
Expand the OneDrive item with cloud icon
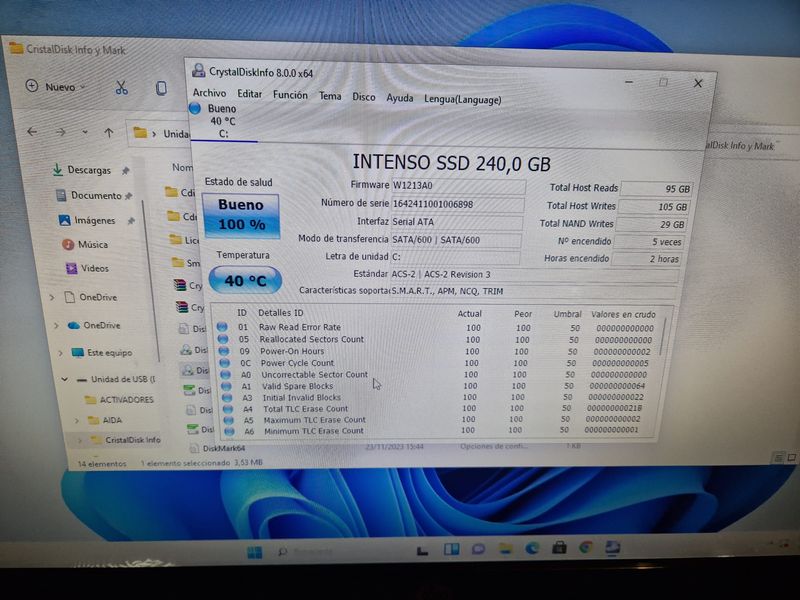tap(56, 325)
